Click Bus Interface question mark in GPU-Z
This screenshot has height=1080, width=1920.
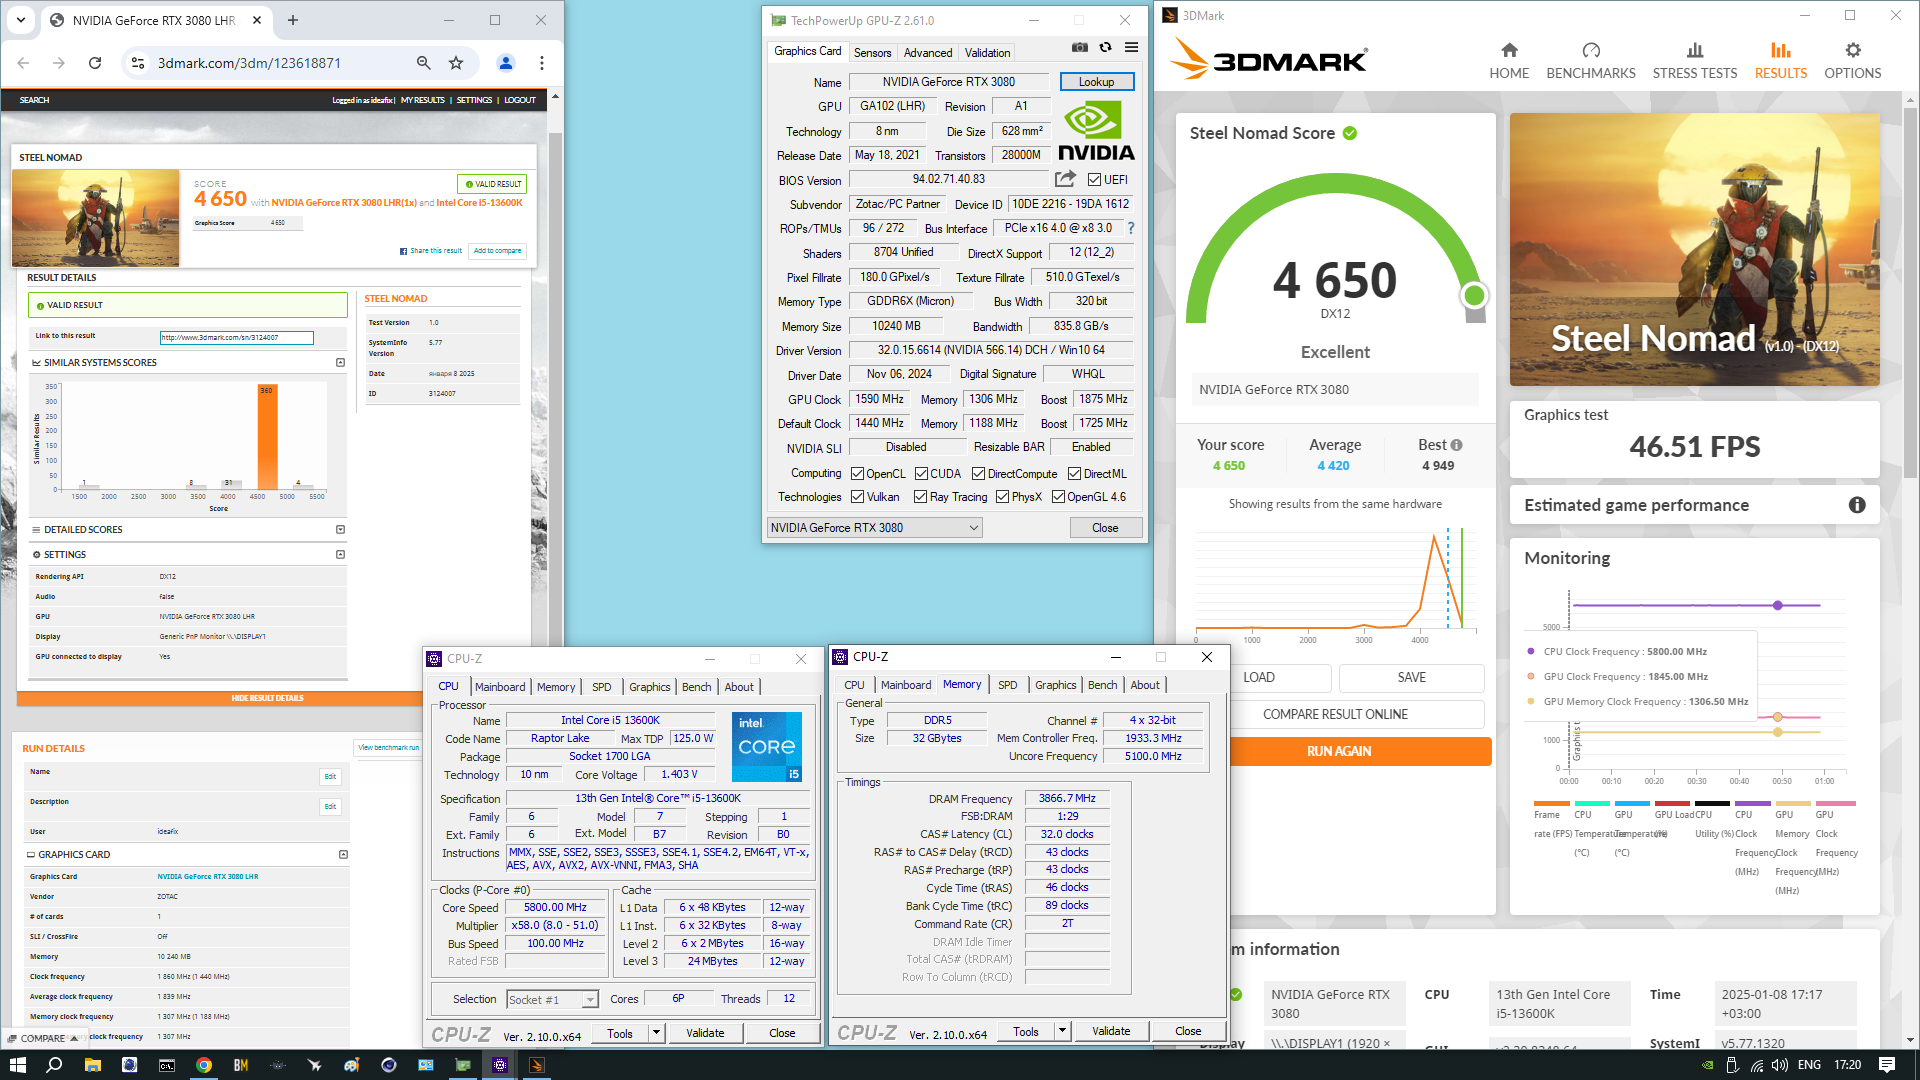coord(1131,228)
